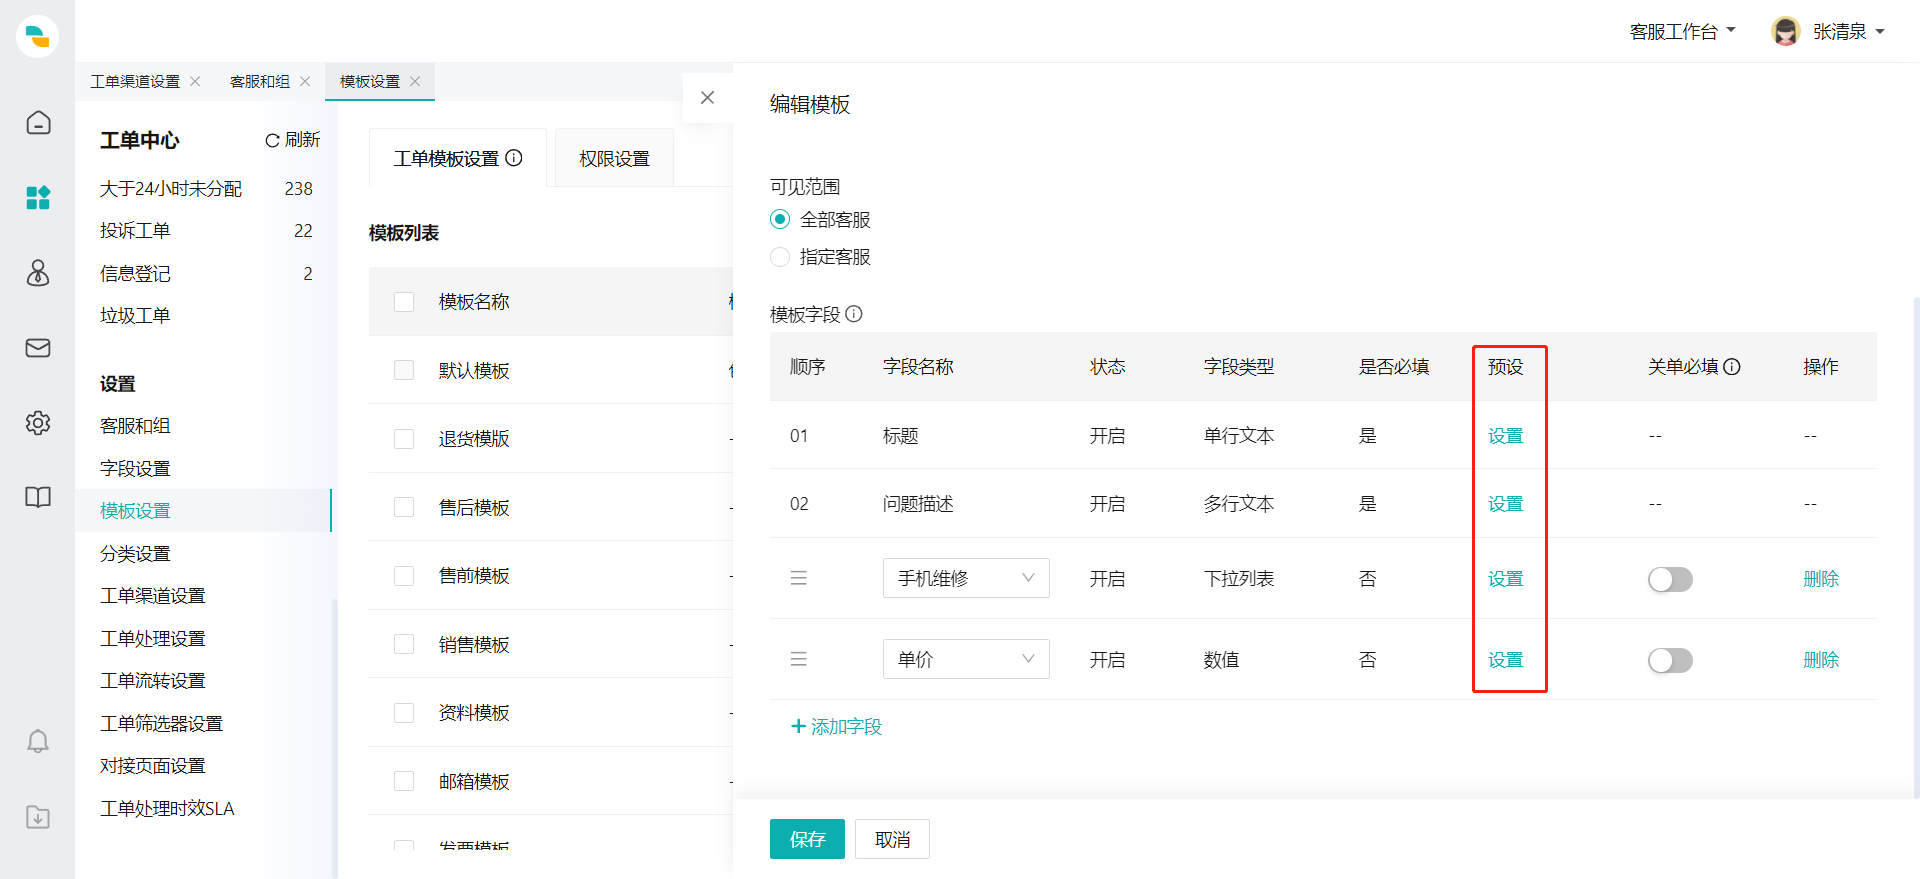This screenshot has height=879, width=1920.
Task: Open 工单处理时效SLA menu item
Action: pyautogui.click(x=167, y=808)
